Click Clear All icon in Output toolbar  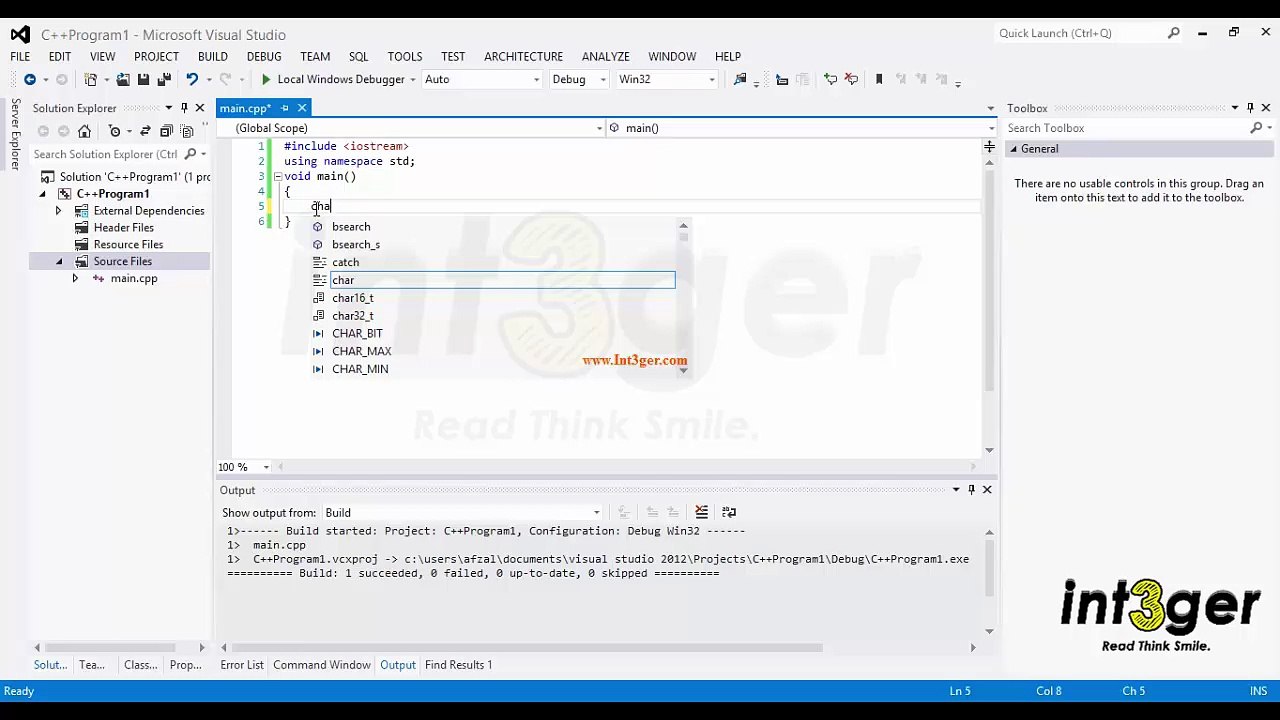point(701,512)
